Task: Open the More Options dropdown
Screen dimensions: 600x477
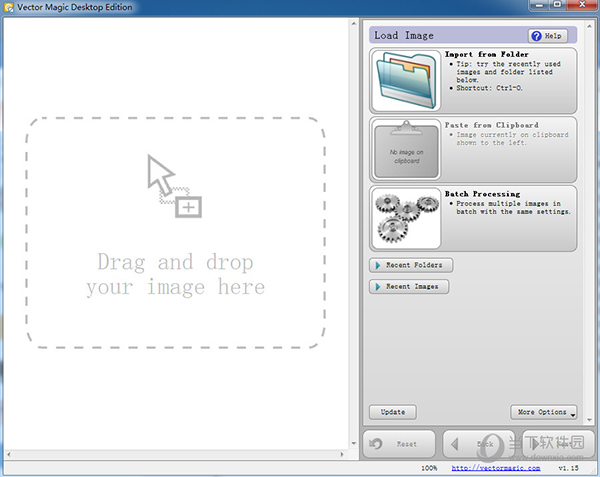Action: click(x=544, y=412)
